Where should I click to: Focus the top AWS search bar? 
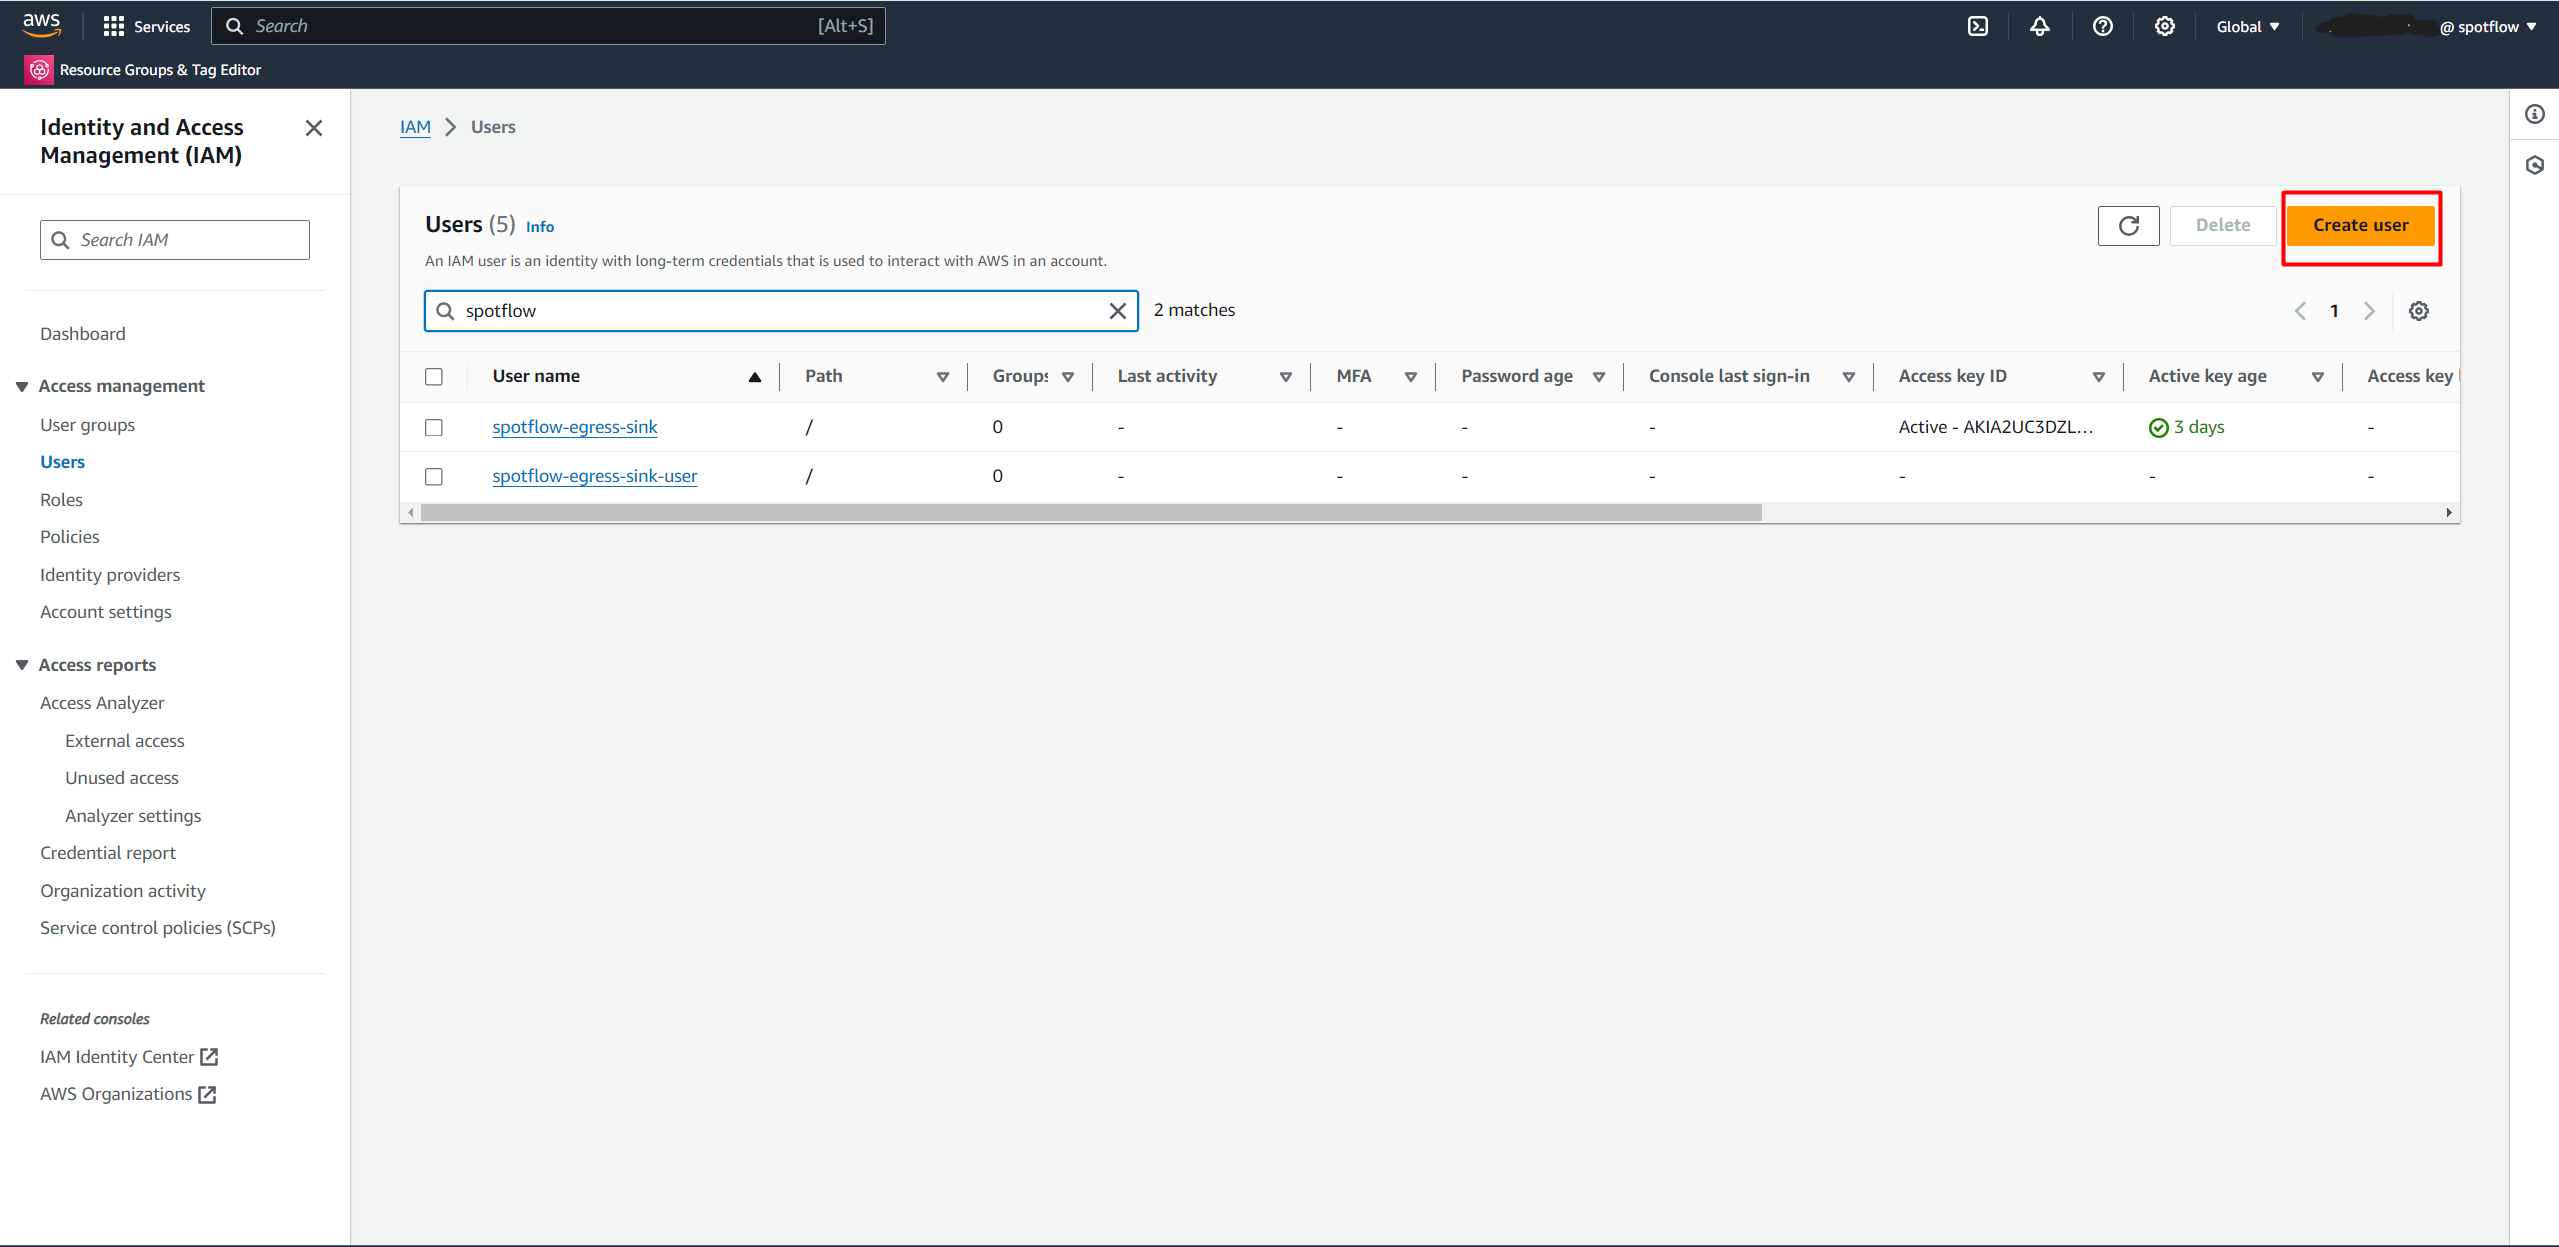(x=548, y=26)
